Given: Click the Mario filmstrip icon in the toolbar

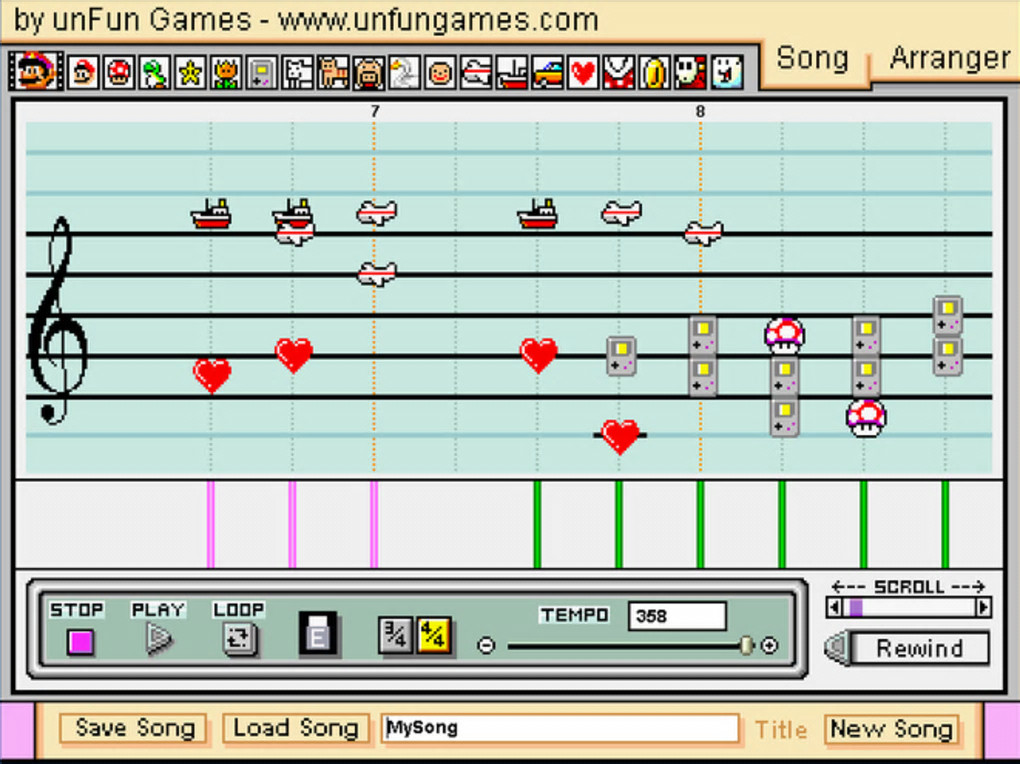Looking at the screenshot, I should click(36, 71).
